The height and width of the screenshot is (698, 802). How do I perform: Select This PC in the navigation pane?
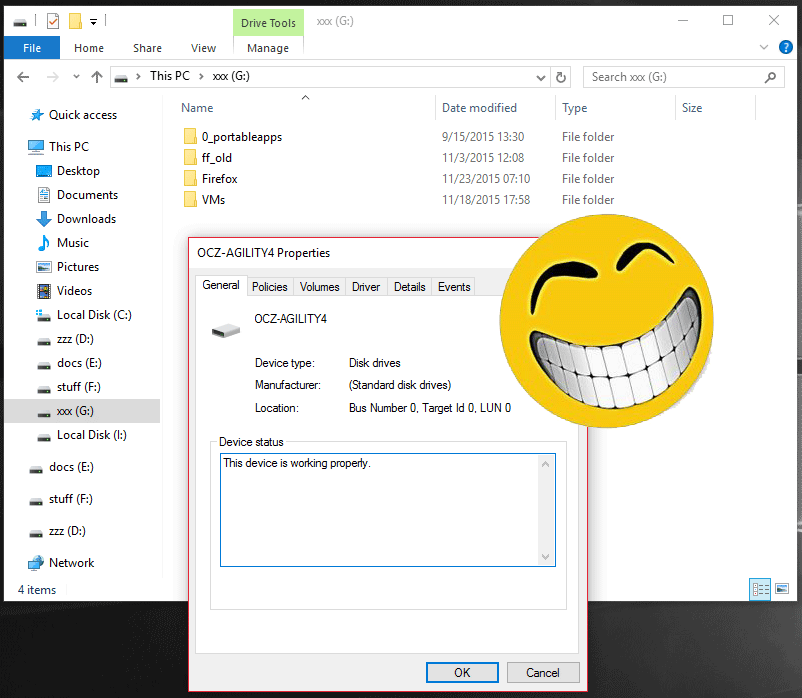point(69,147)
